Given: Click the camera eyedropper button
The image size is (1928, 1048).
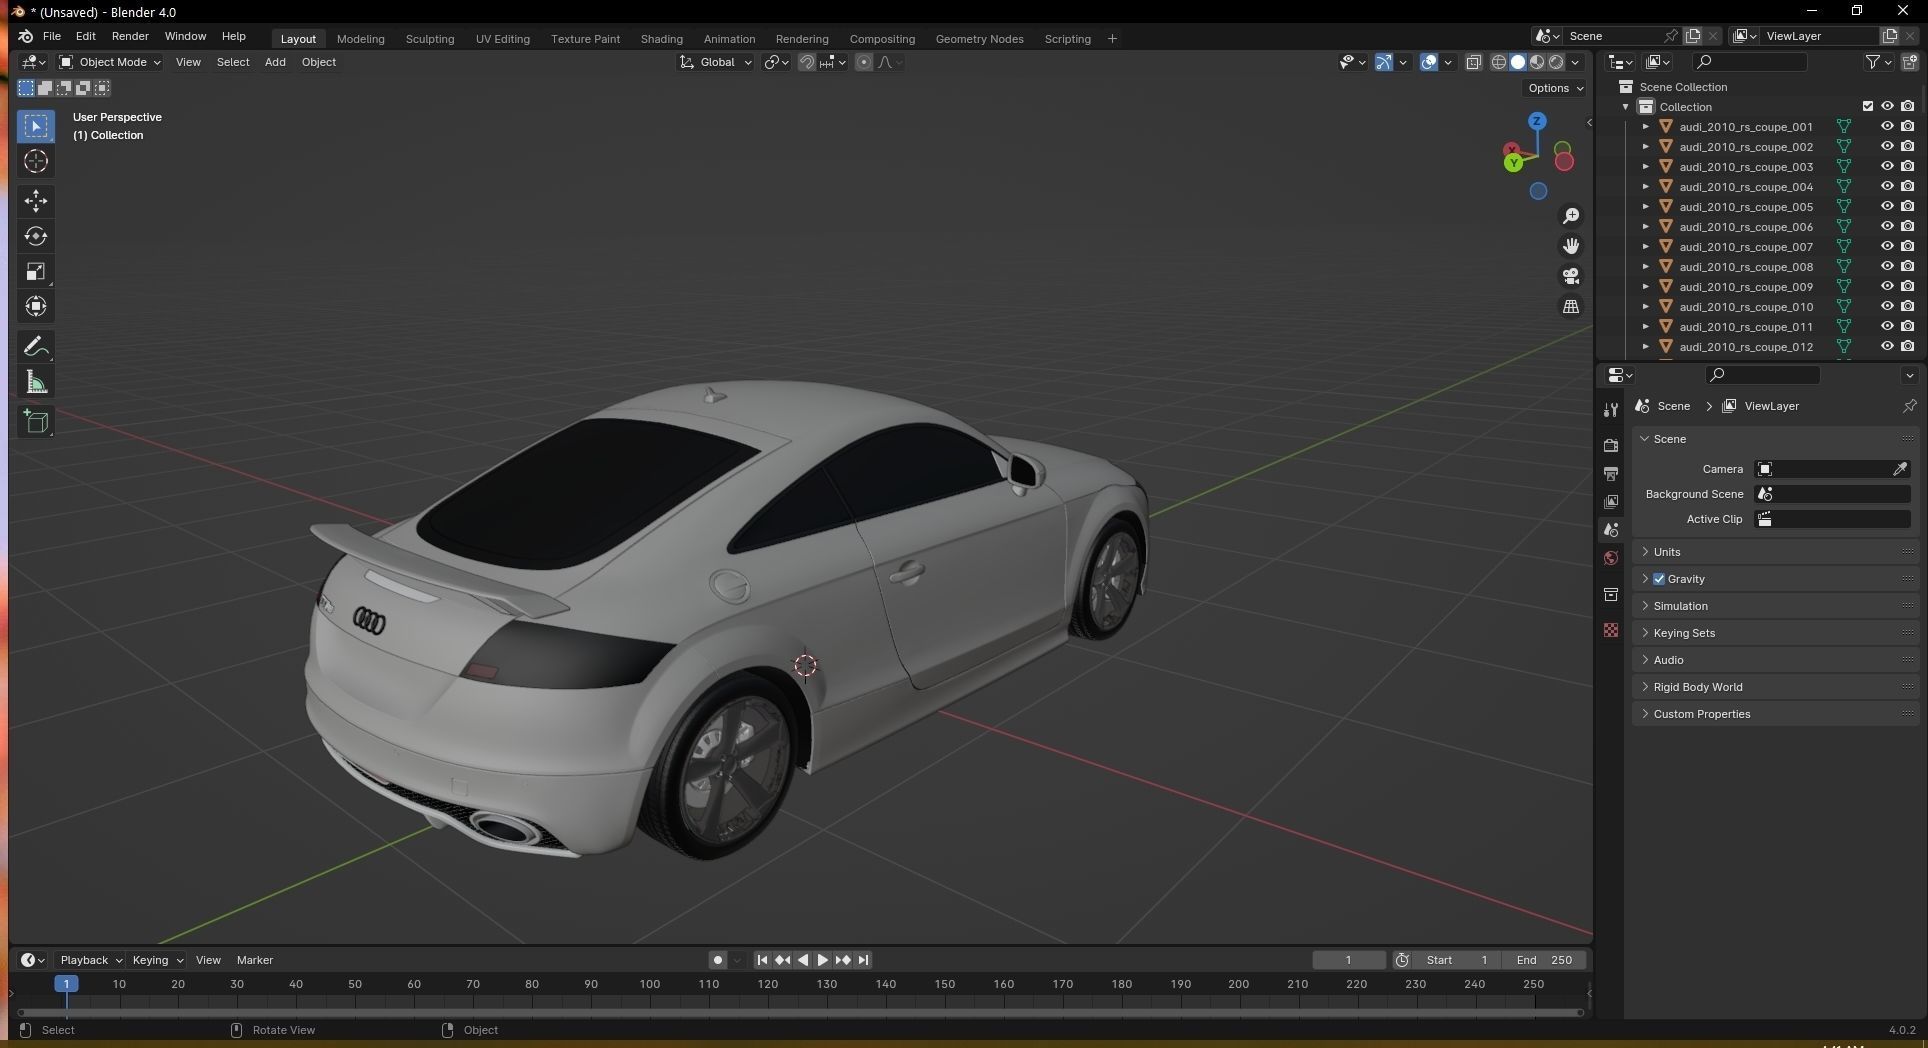Looking at the screenshot, I should pyautogui.click(x=1900, y=469).
